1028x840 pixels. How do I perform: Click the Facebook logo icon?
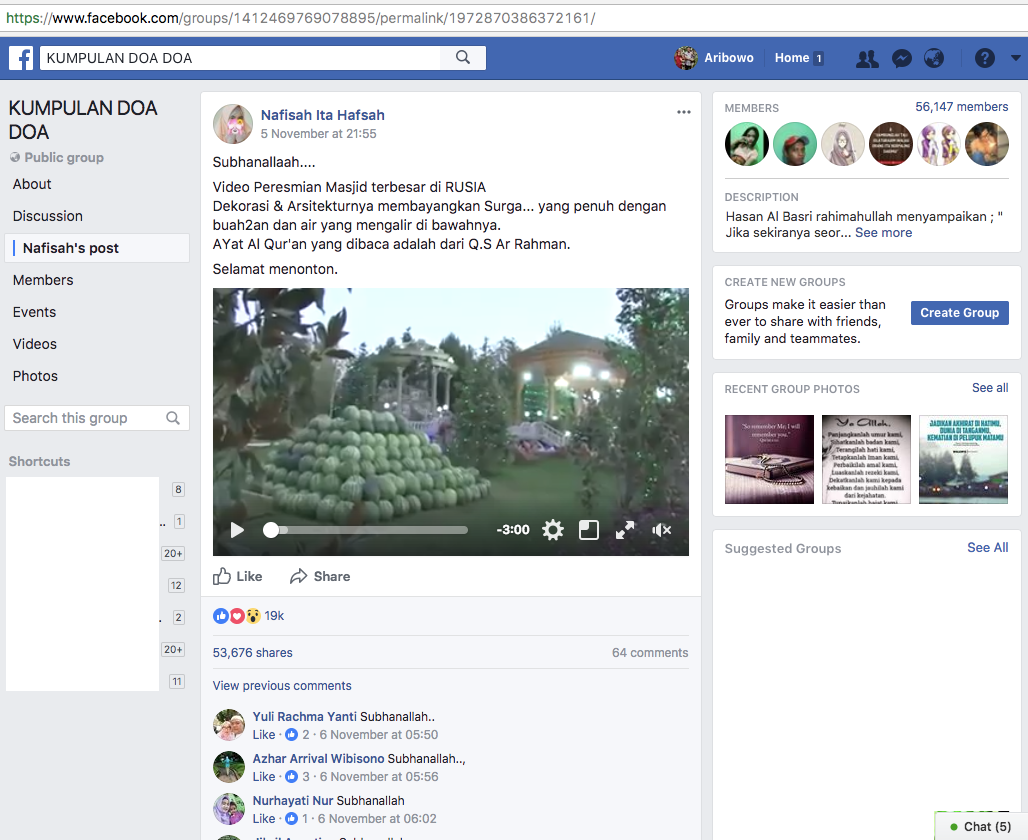21,58
